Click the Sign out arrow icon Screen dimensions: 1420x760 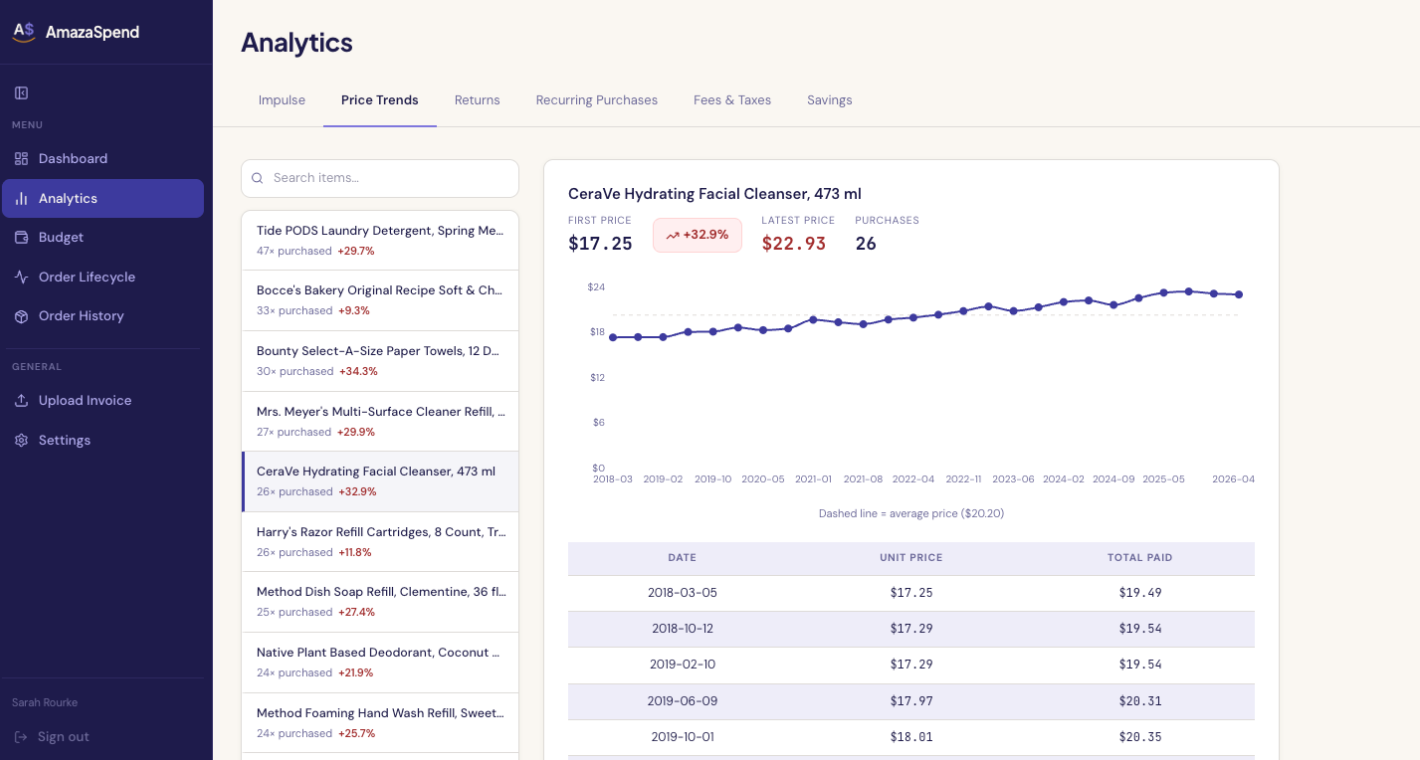pos(21,737)
